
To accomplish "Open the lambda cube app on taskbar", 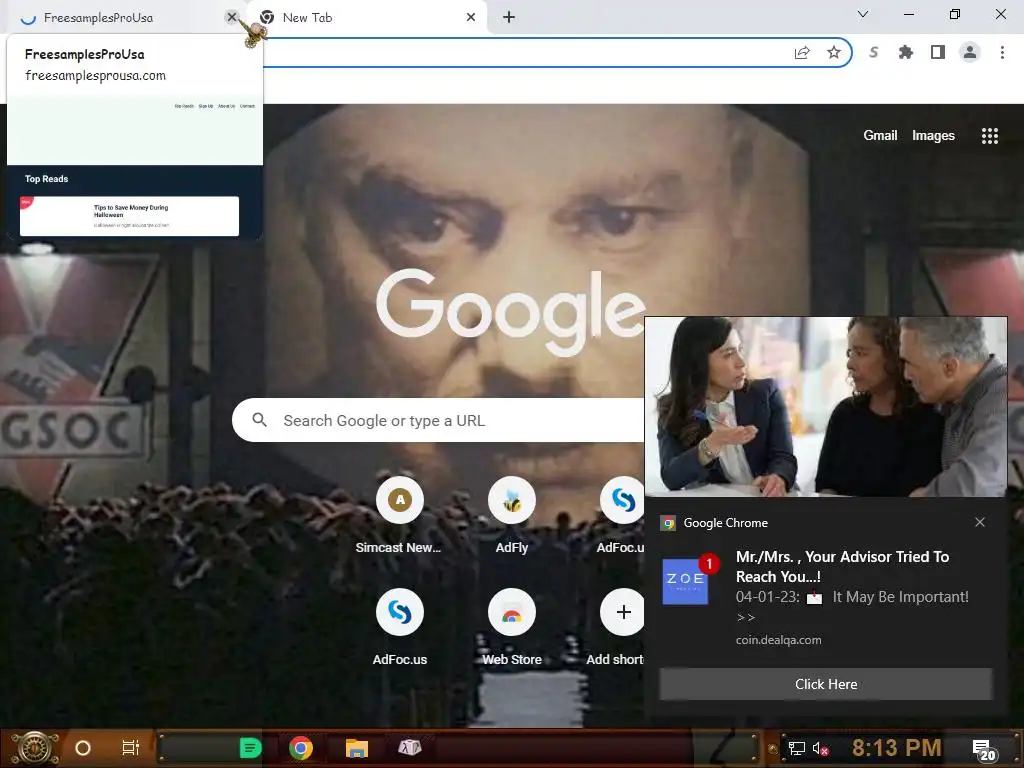I will [x=410, y=747].
